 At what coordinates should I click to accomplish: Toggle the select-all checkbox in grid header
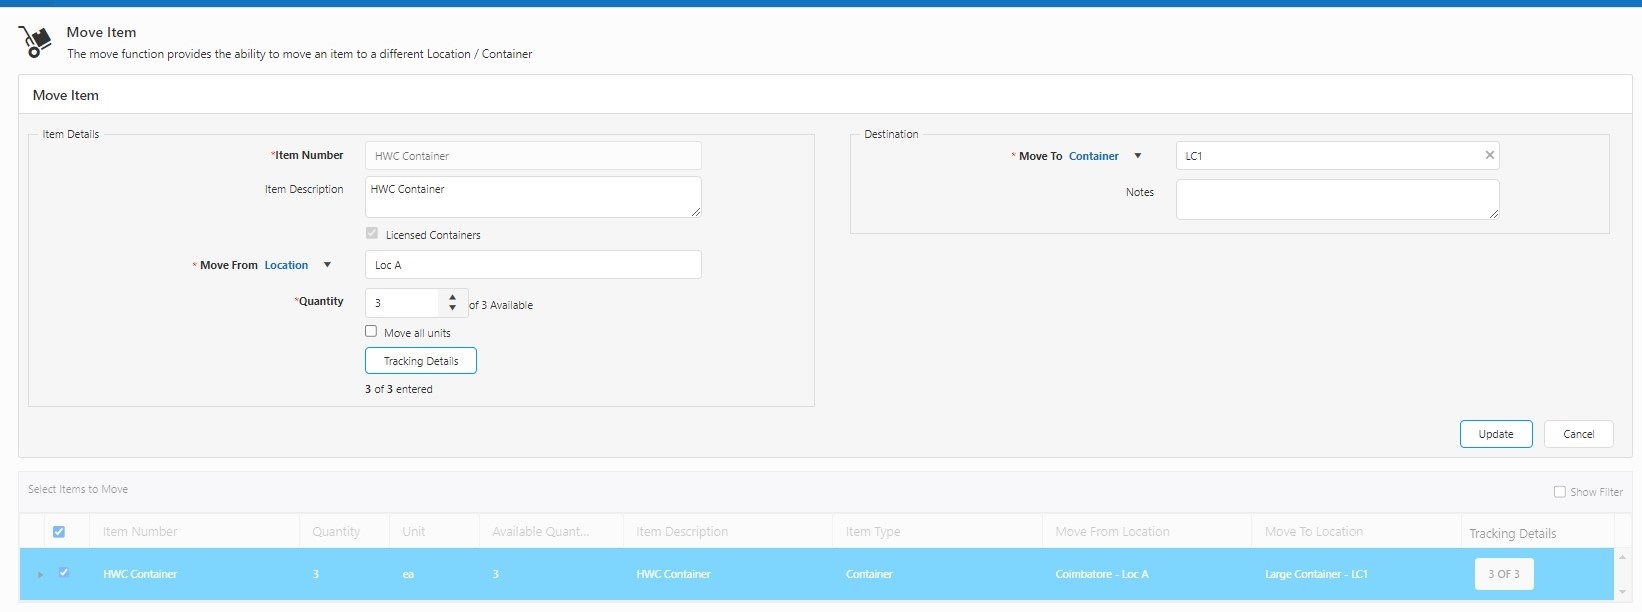point(59,532)
